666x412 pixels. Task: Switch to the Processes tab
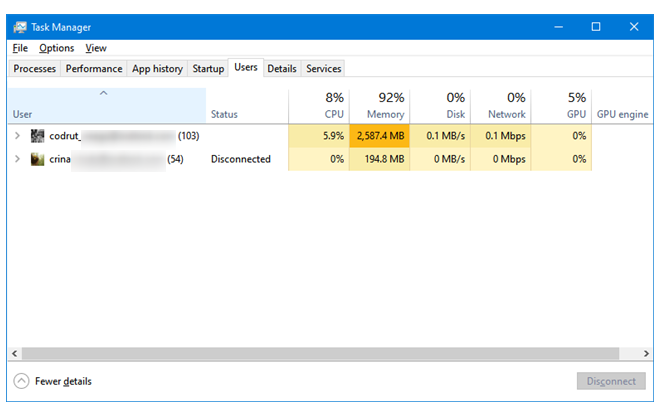tap(34, 68)
